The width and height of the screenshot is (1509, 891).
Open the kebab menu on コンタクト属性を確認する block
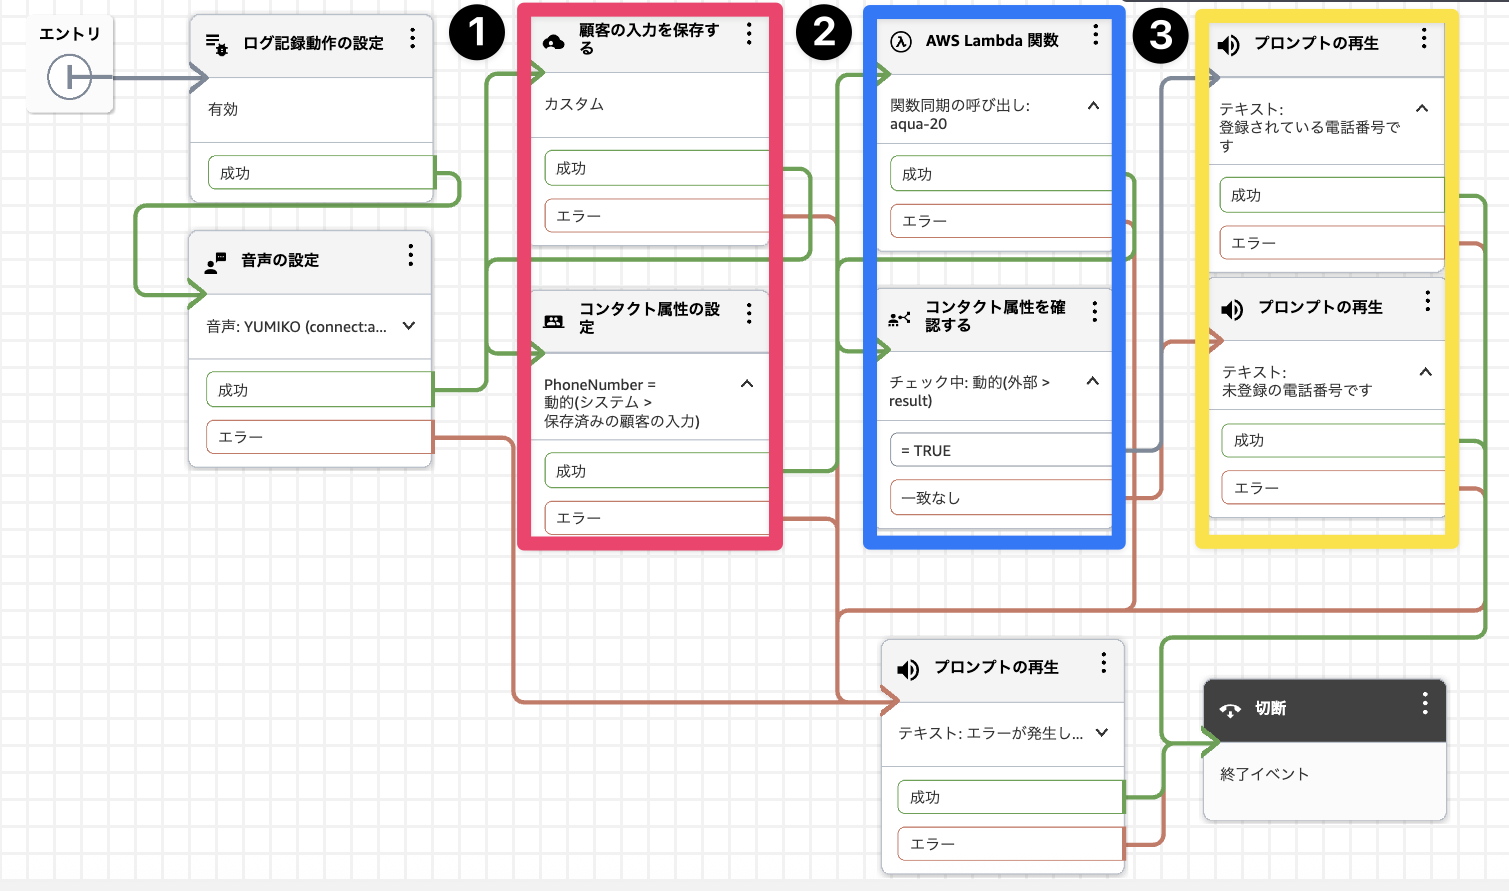click(x=1095, y=312)
